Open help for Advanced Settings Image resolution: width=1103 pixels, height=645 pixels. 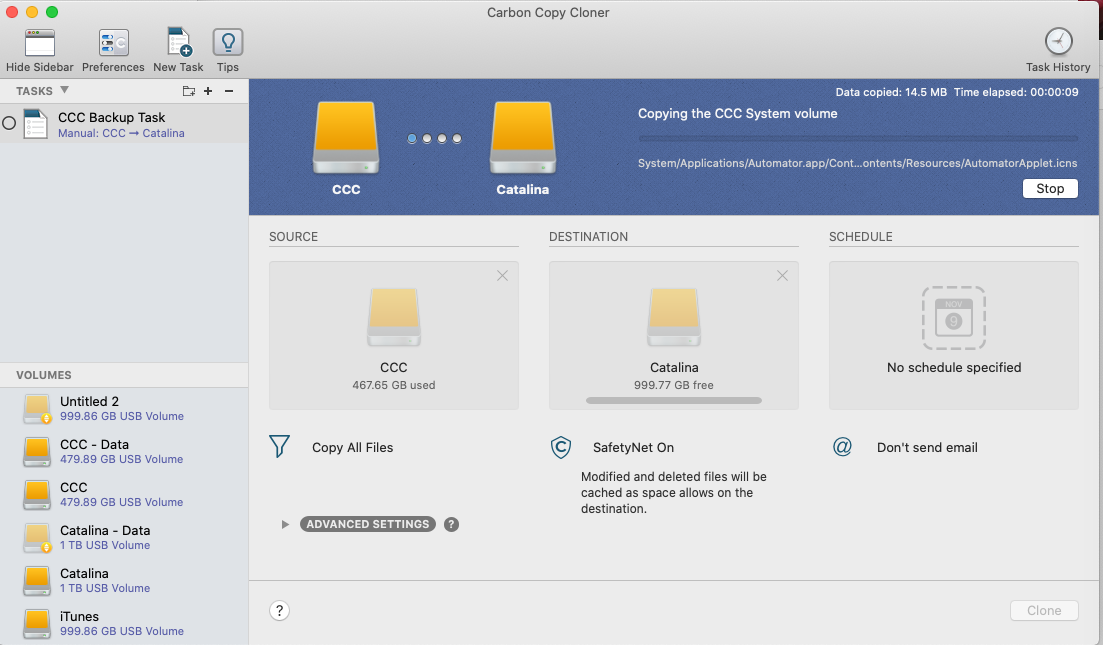[x=451, y=524]
